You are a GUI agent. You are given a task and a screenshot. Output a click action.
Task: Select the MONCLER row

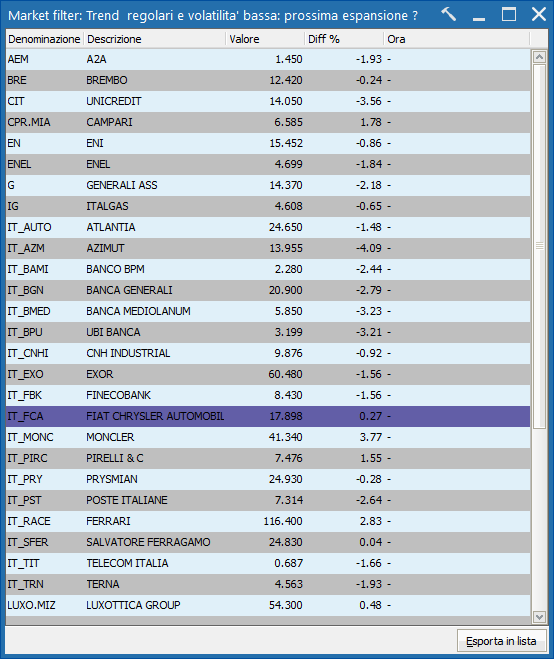click(268, 438)
